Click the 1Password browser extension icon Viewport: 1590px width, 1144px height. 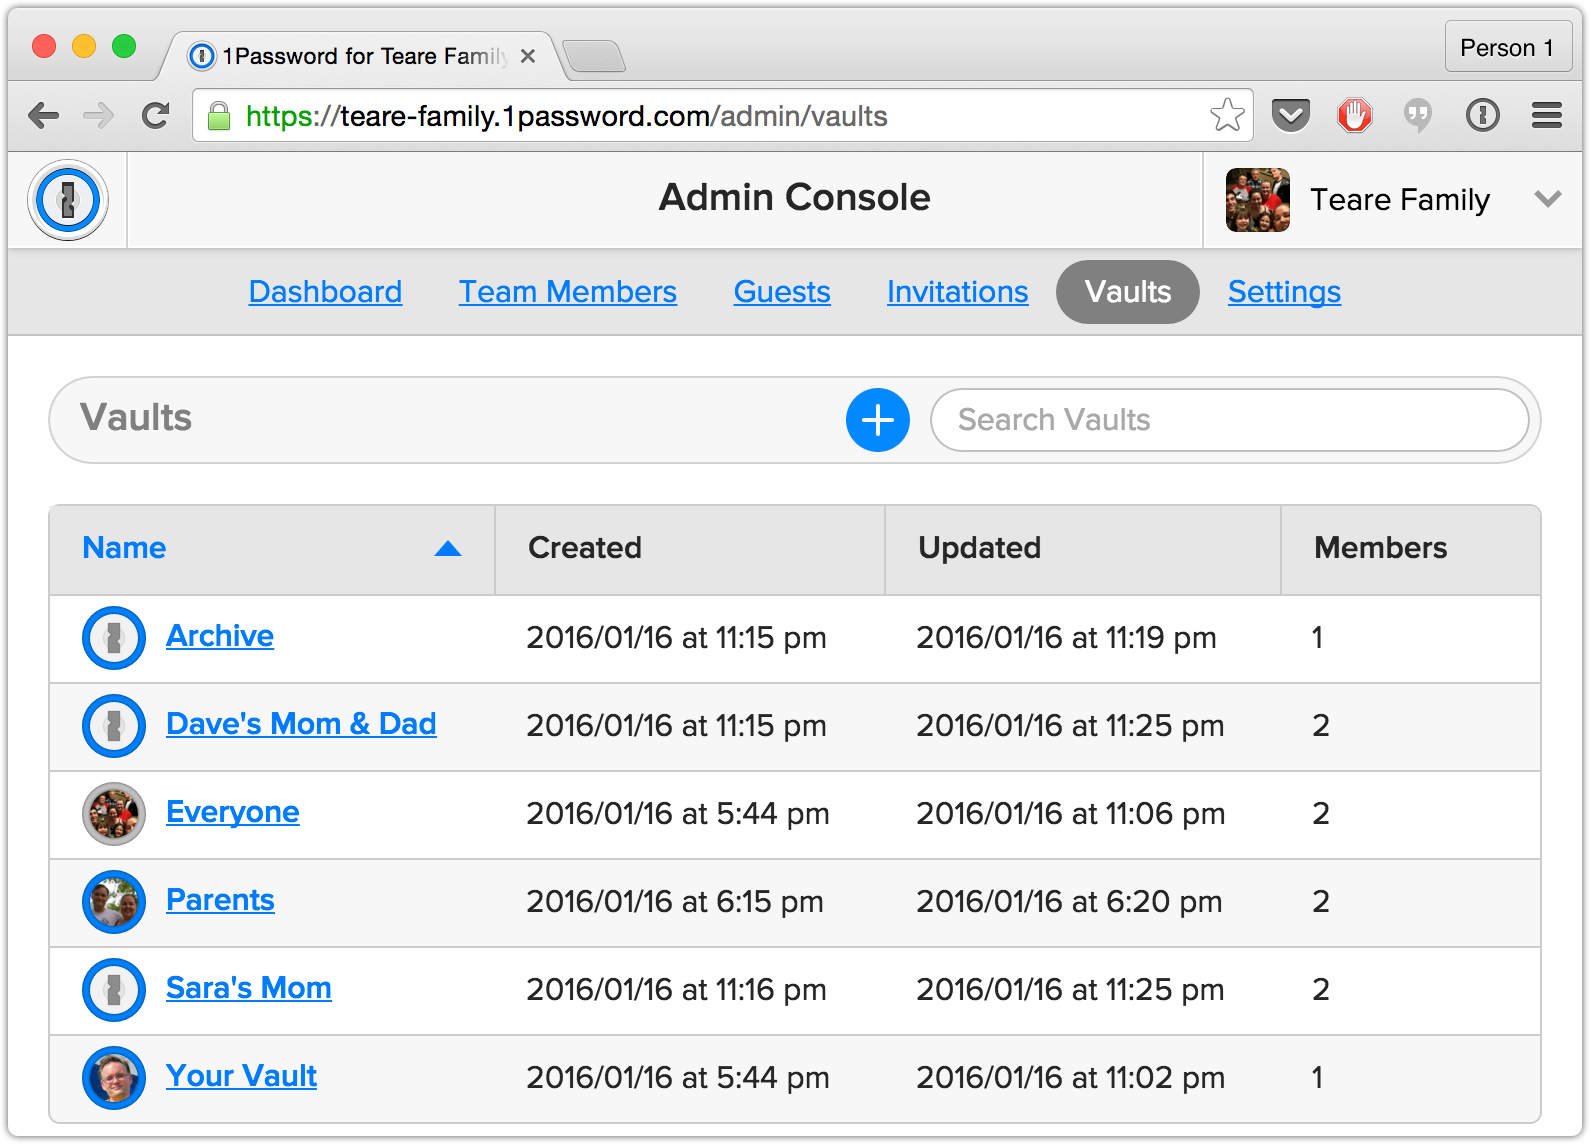[1482, 116]
